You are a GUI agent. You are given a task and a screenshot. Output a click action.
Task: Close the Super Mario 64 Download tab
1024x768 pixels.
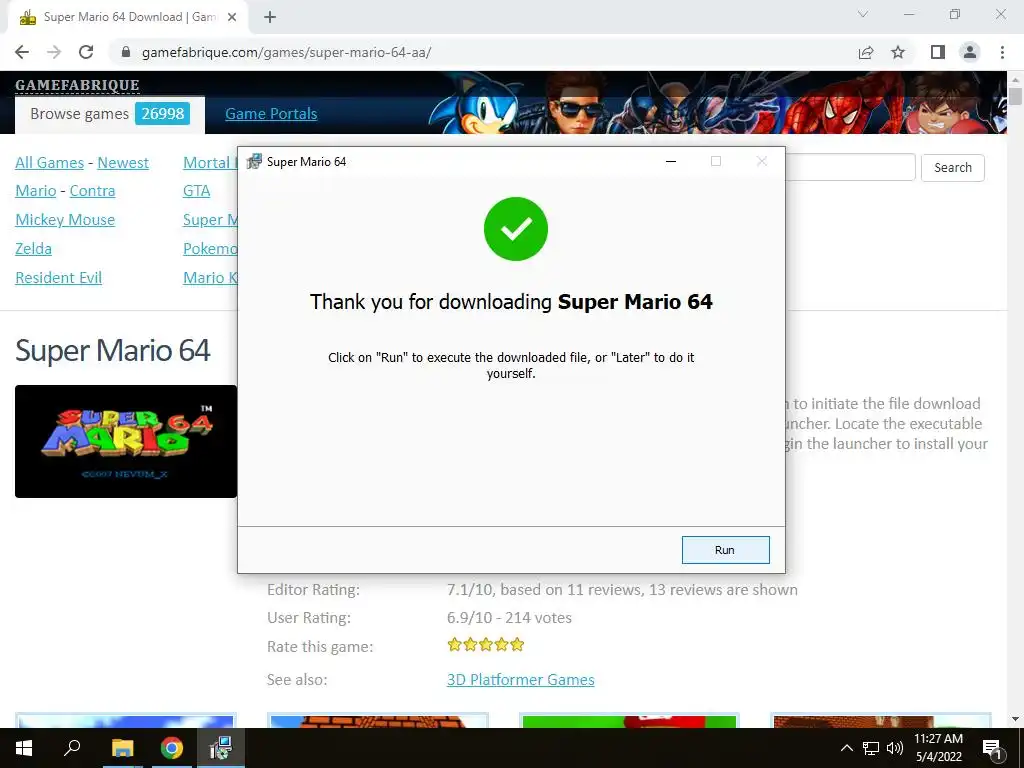[x=232, y=17]
